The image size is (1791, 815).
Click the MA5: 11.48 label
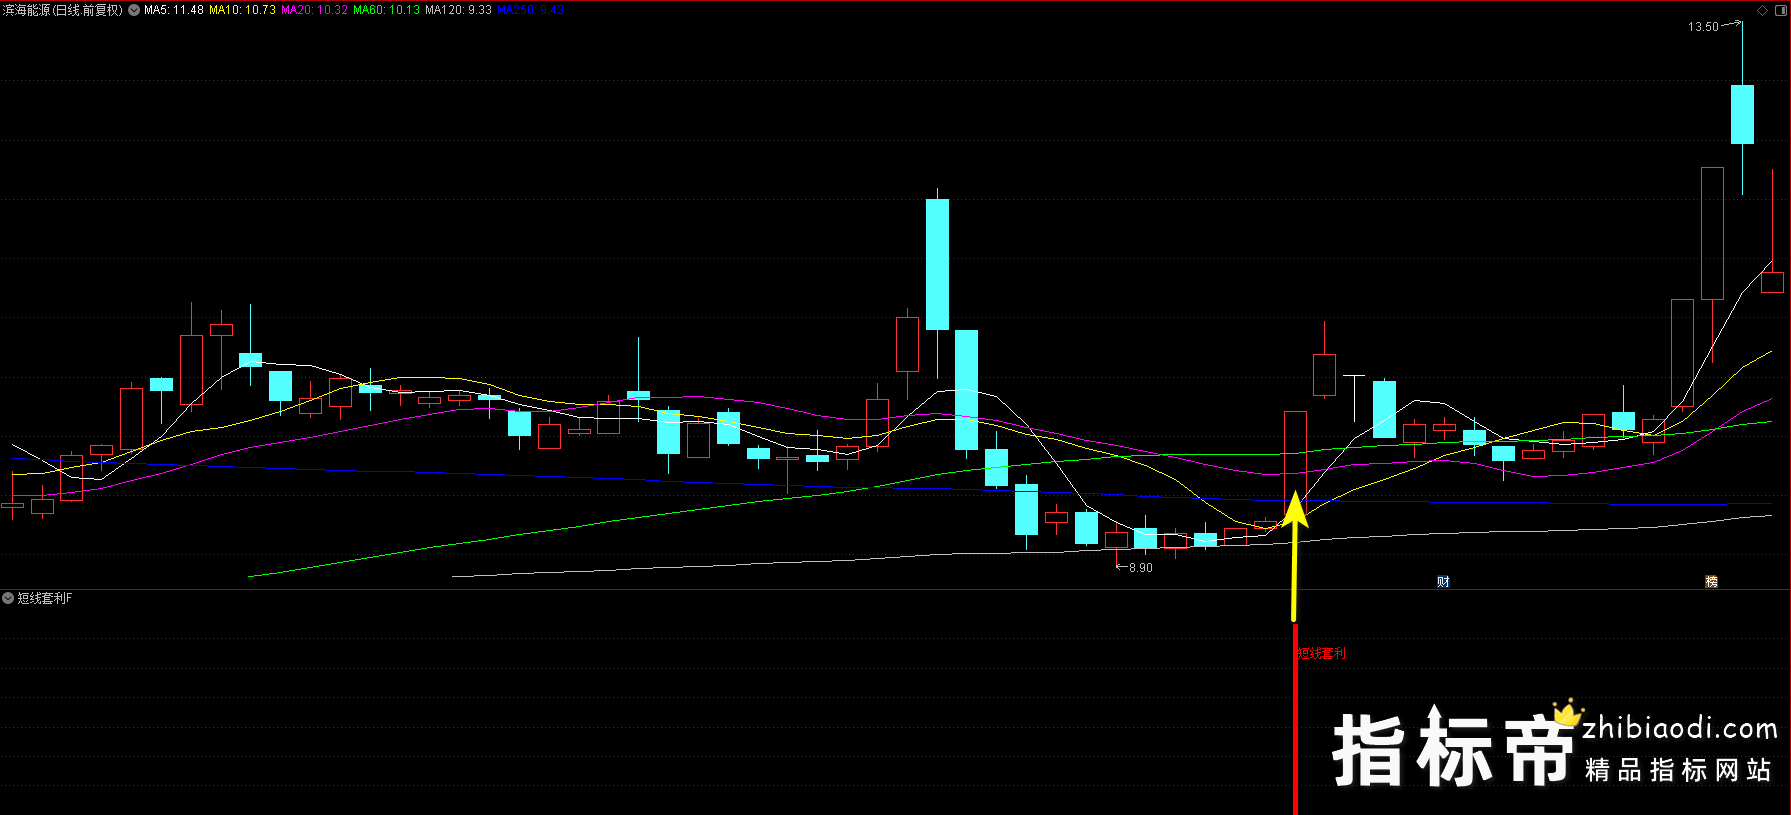click(x=174, y=10)
